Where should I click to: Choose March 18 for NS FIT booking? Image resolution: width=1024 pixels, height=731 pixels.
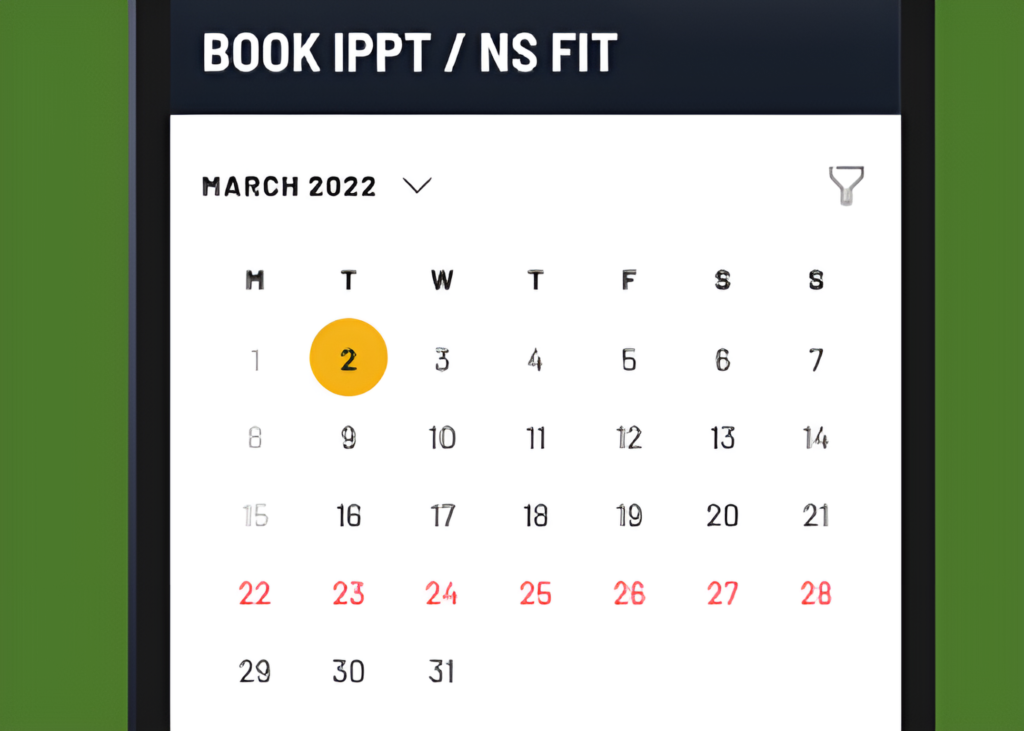click(535, 516)
